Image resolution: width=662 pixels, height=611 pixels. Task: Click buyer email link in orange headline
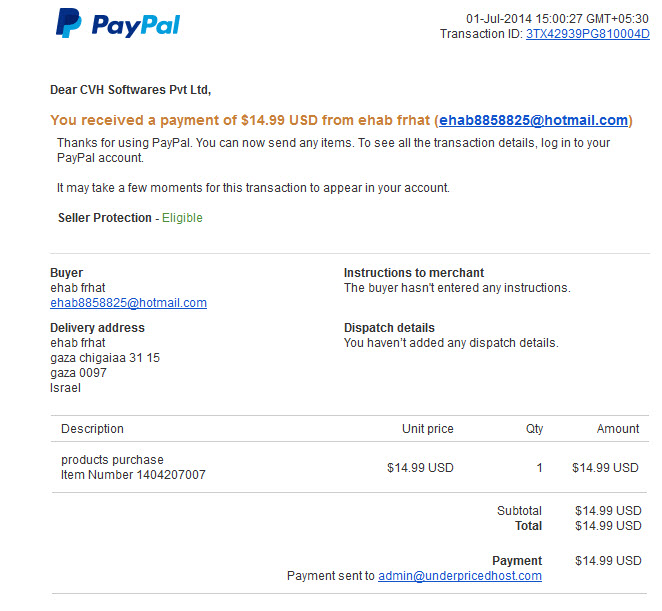click(x=533, y=120)
